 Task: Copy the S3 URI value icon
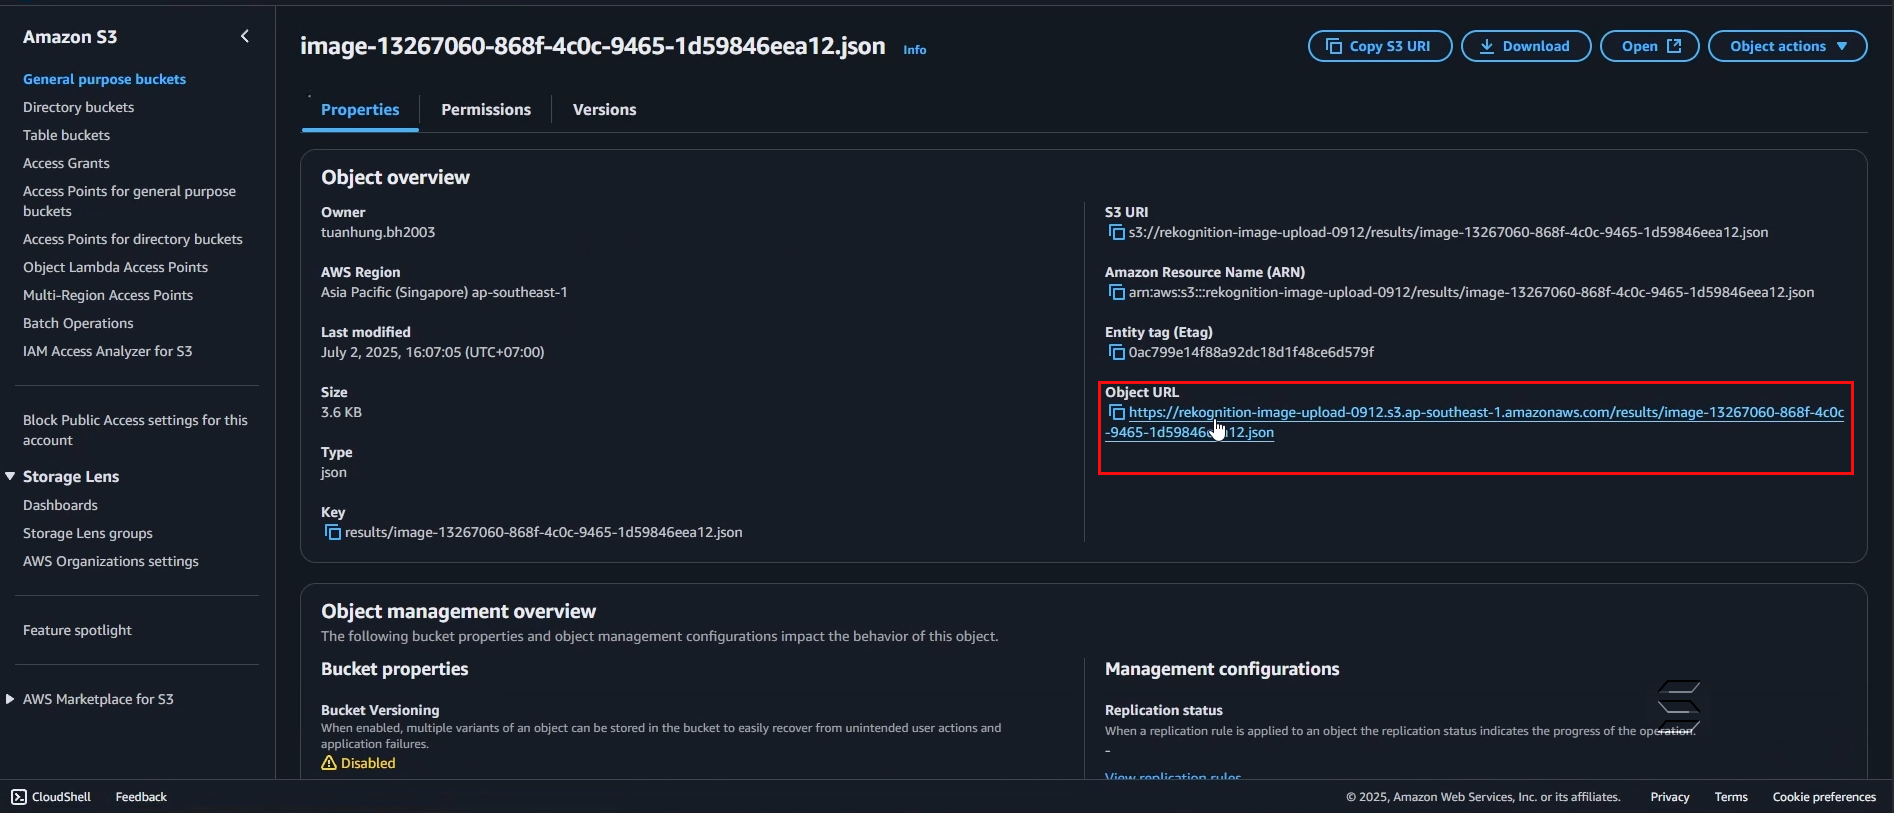1116,233
